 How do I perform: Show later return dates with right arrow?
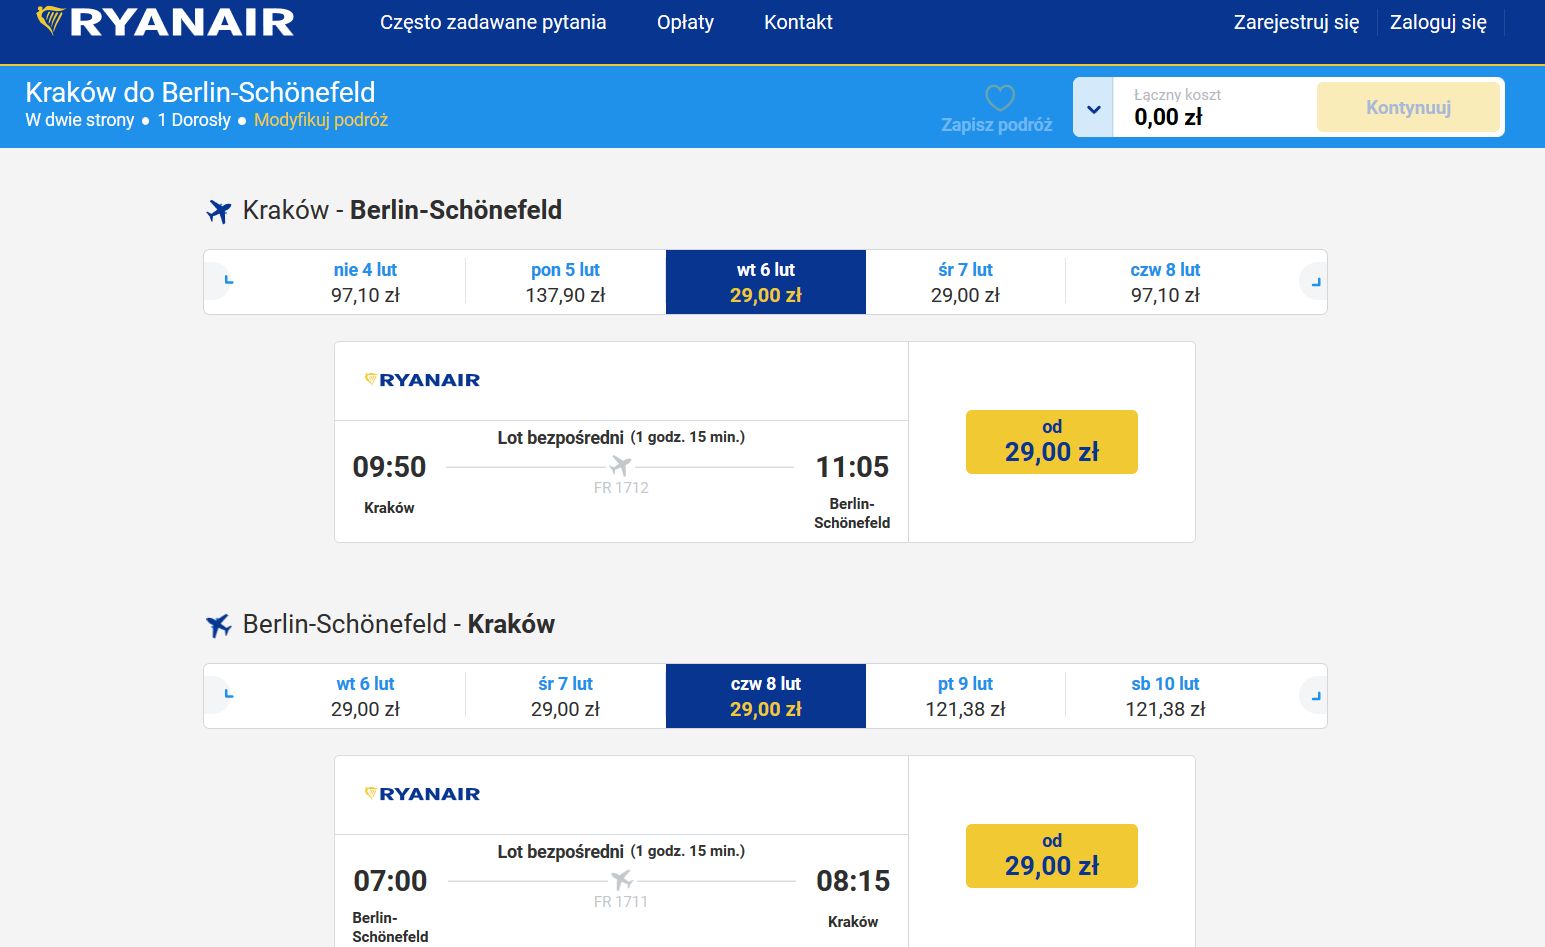tap(1312, 696)
